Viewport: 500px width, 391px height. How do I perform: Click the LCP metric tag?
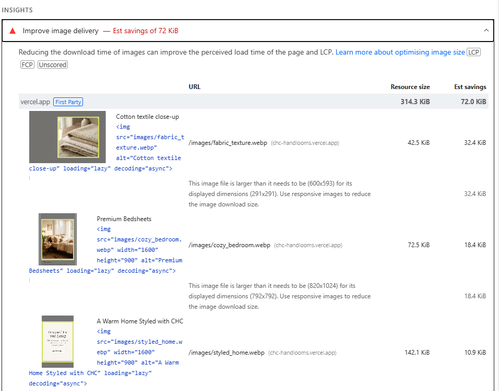(x=473, y=52)
